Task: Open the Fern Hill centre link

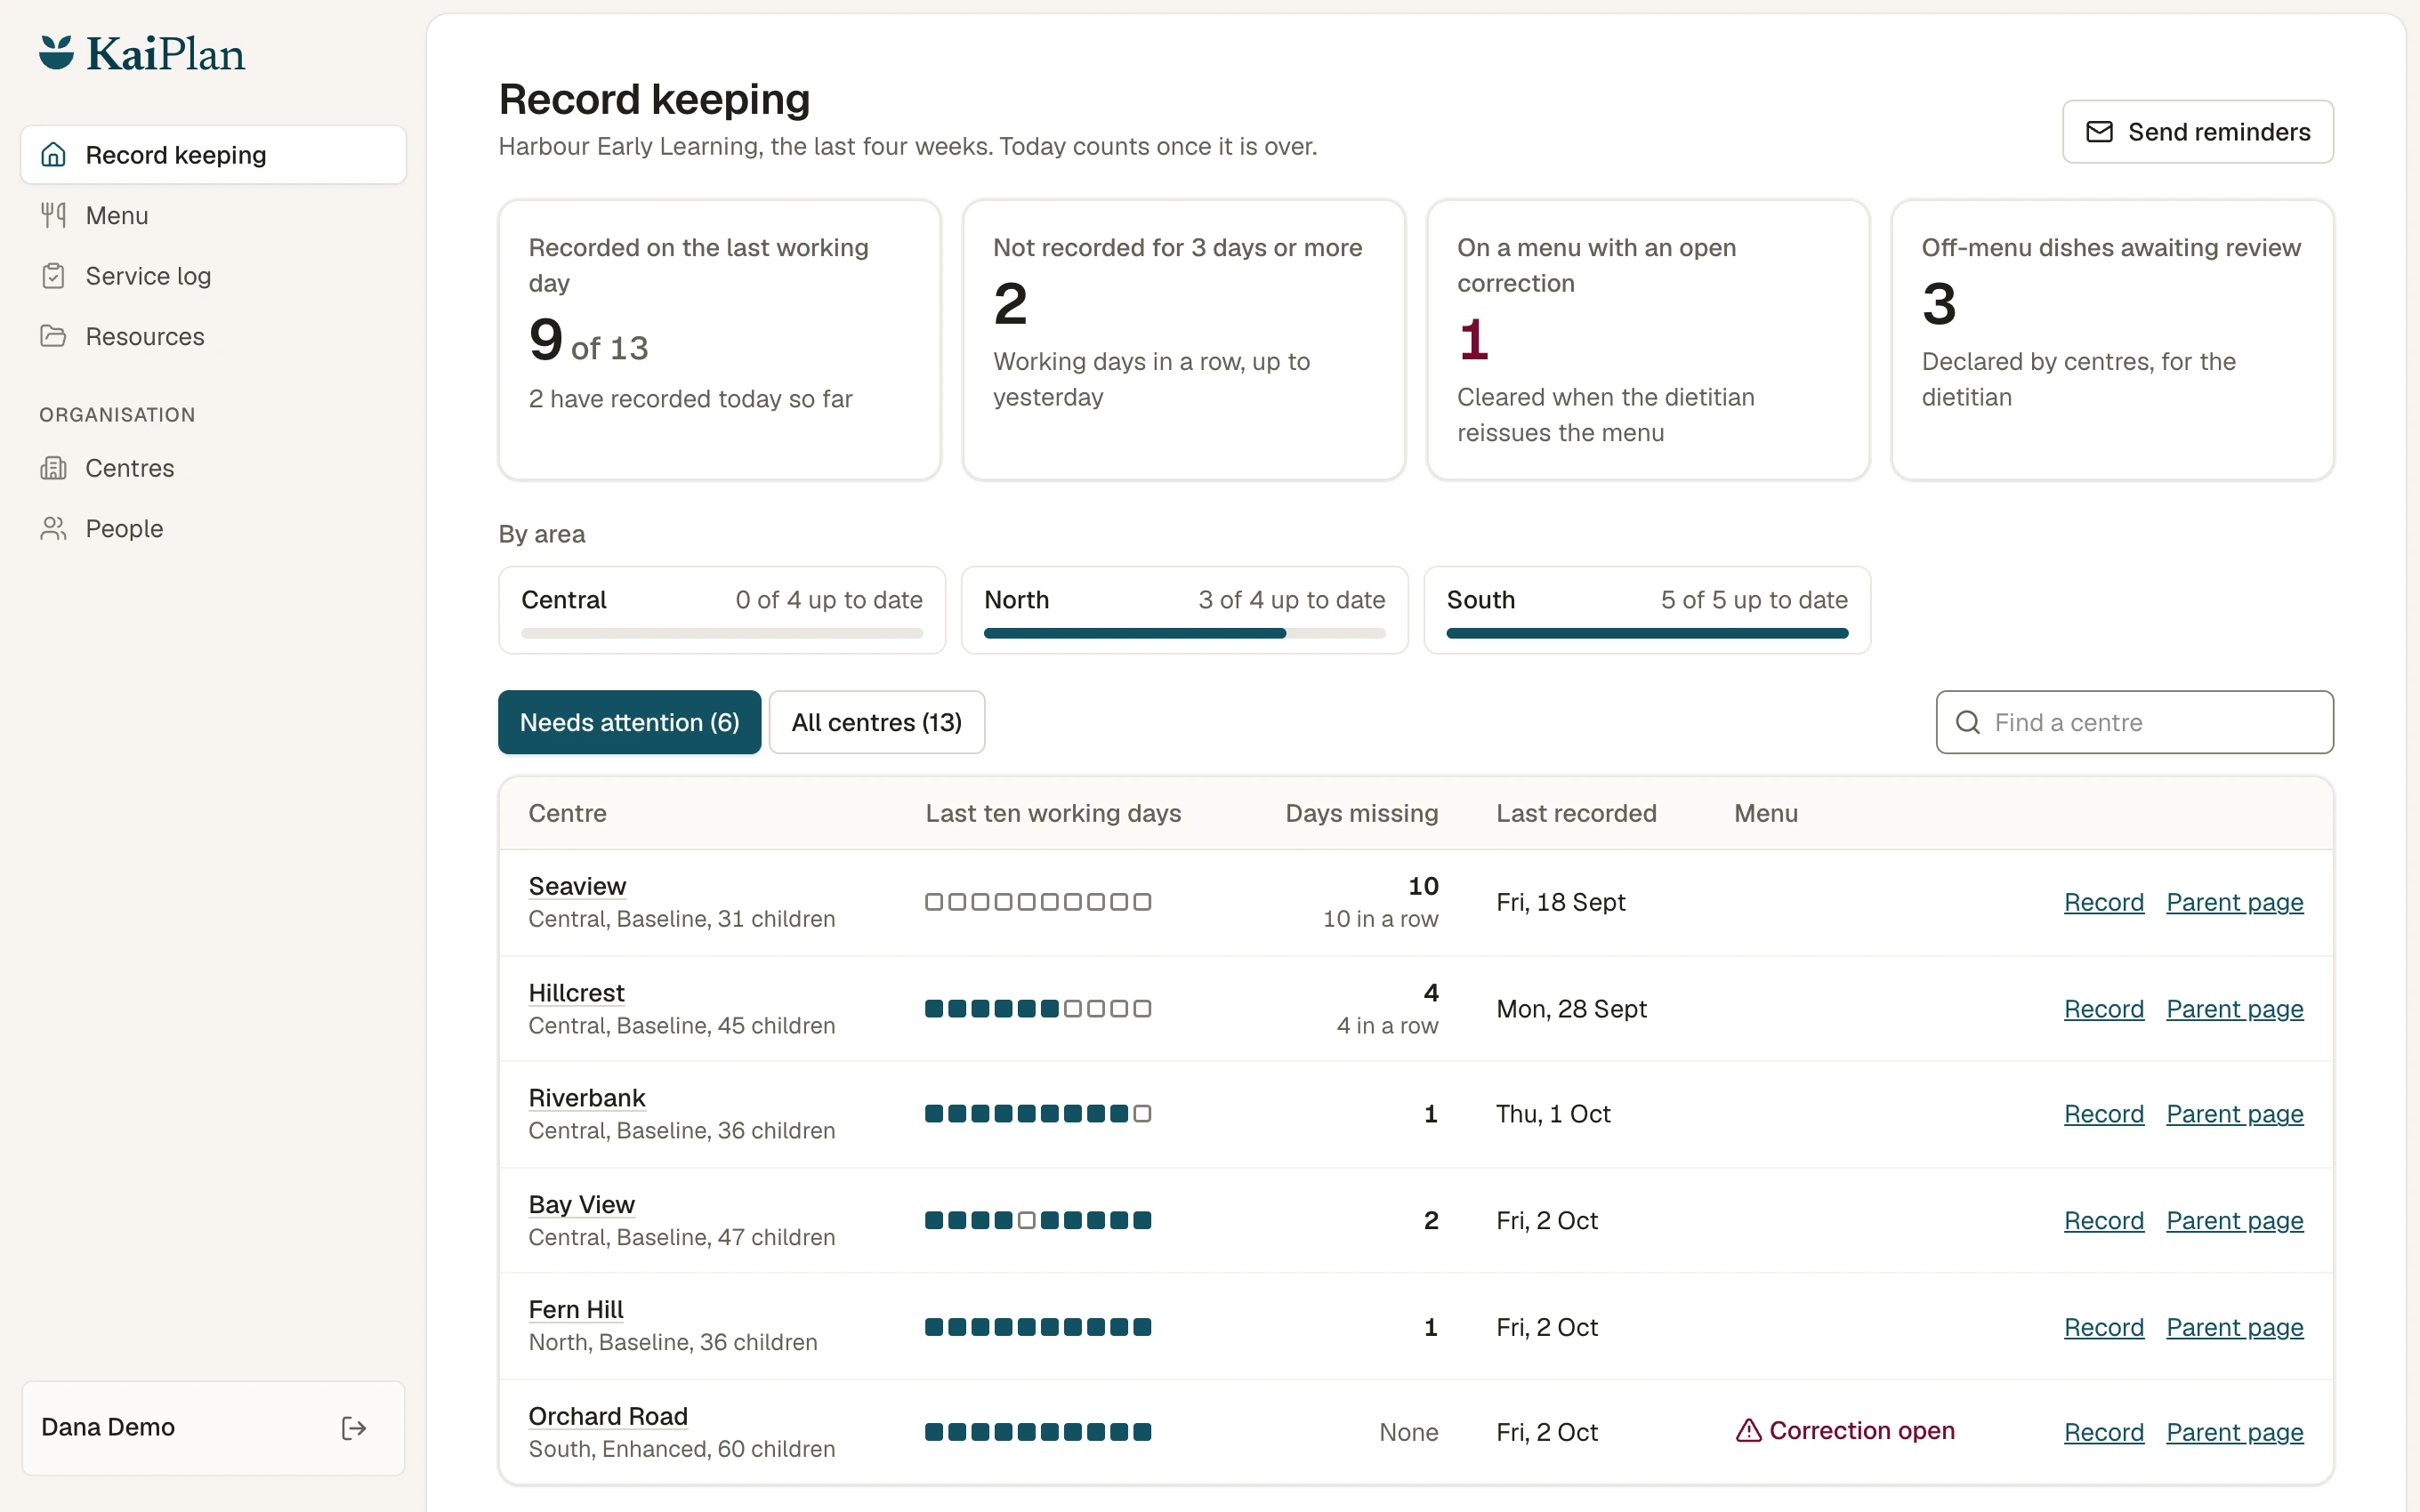Action: [576, 1310]
